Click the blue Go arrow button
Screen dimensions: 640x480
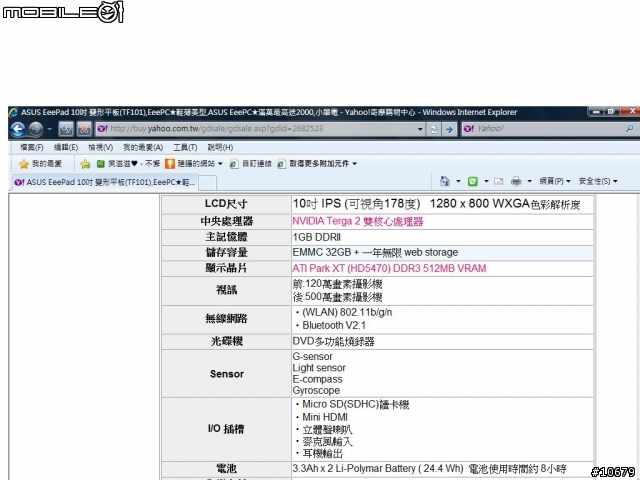[449, 129]
